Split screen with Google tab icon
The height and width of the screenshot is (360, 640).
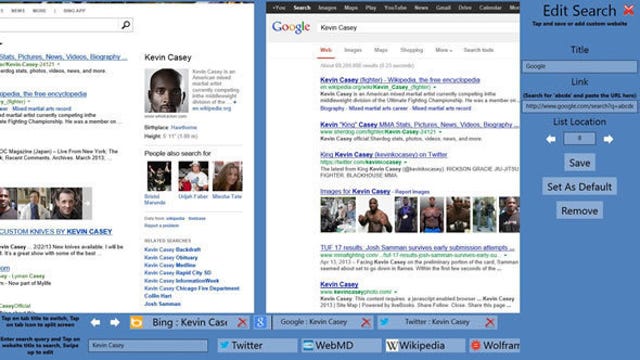pos(260,322)
